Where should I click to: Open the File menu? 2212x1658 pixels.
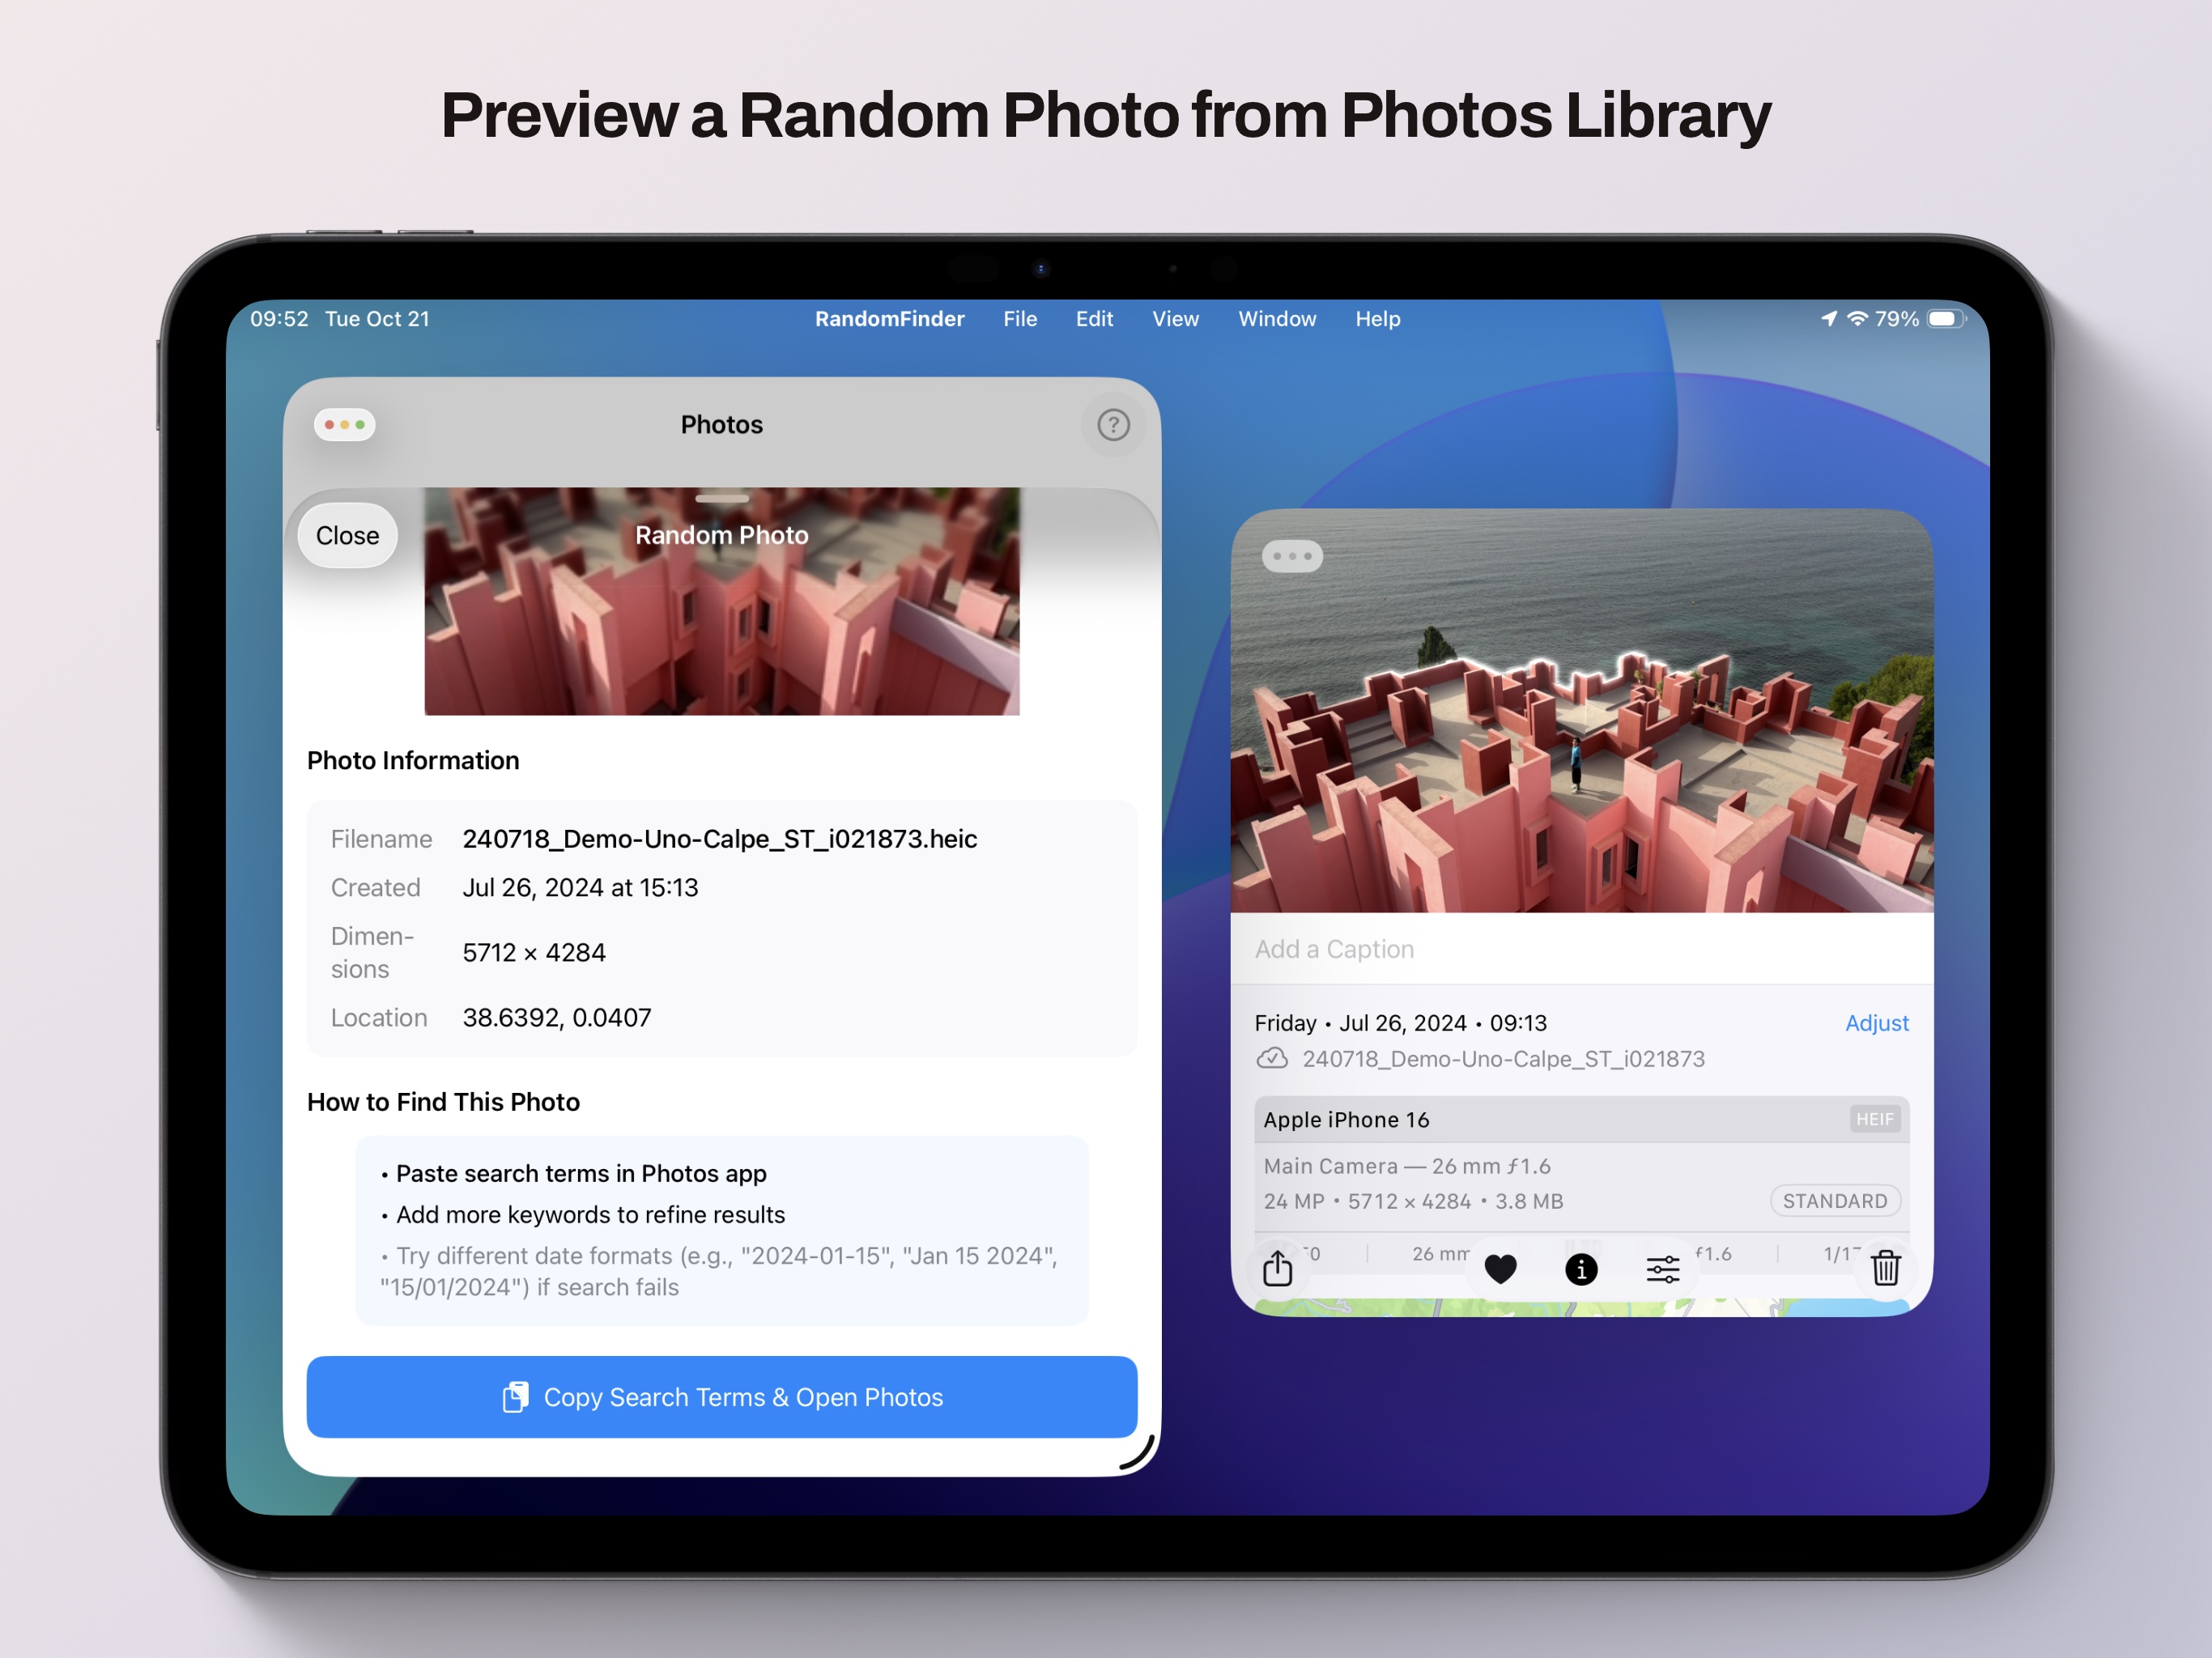click(x=1019, y=318)
